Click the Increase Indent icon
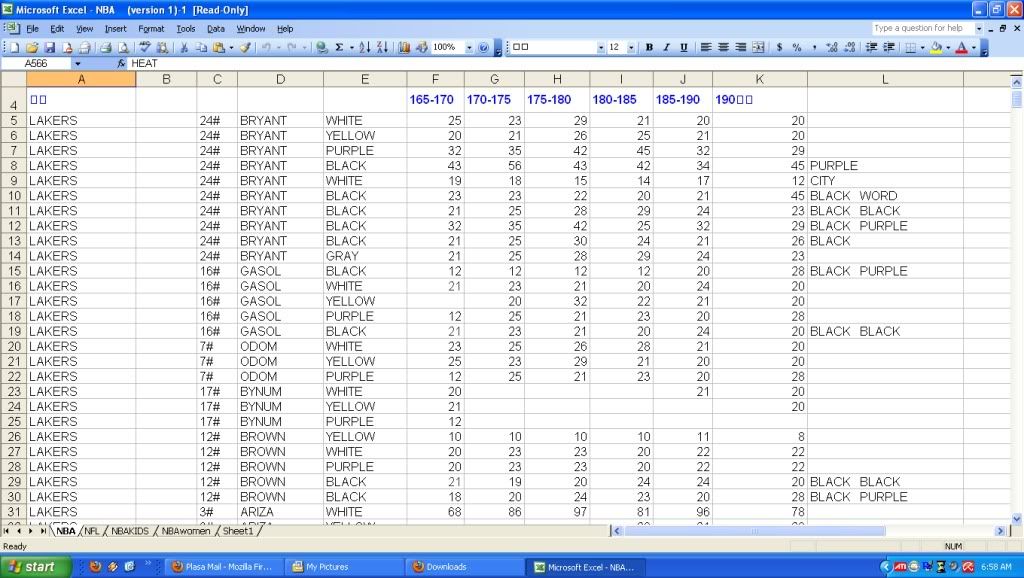This screenshot has width=1024, height=578. tap(889, 47)
